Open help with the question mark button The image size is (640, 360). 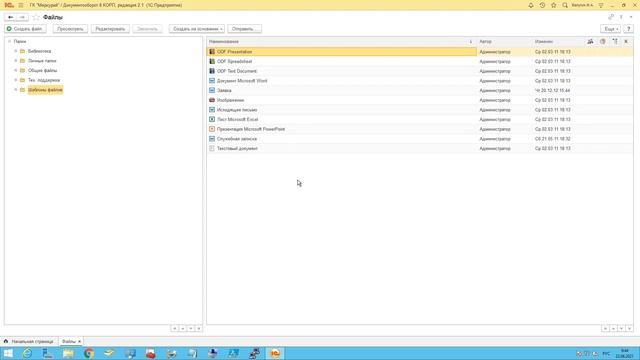[x=629, y=29]
